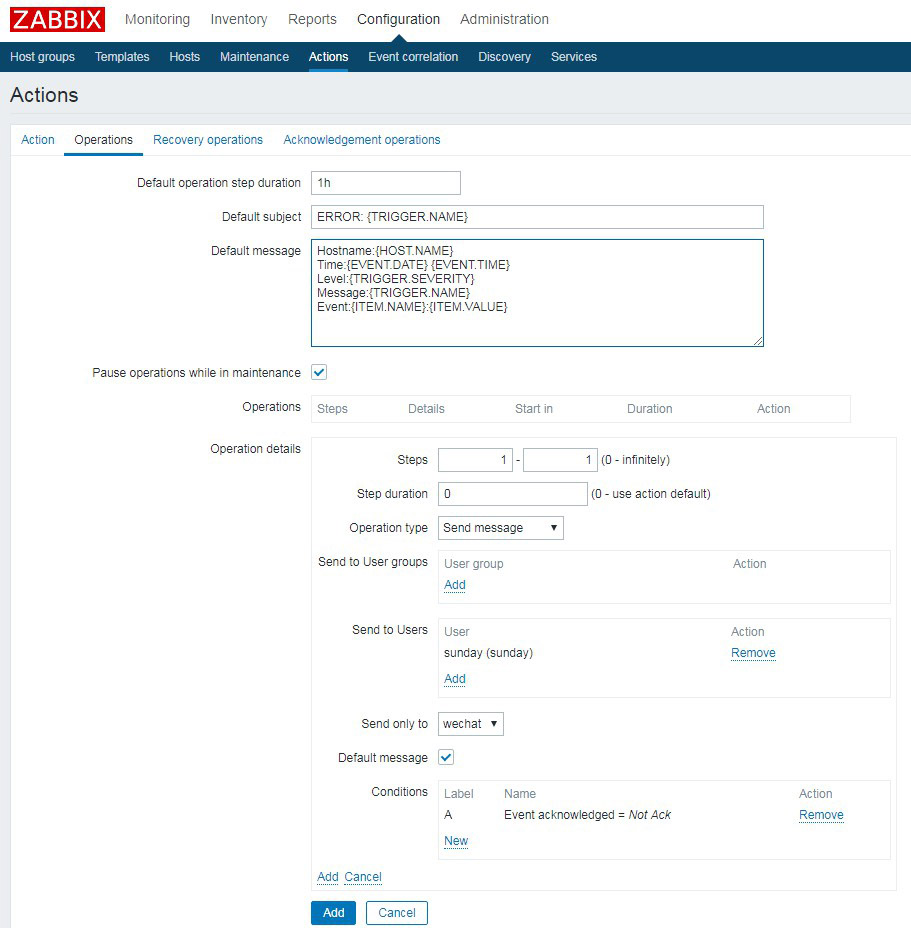Click the blue Add button
The height and width of the screenshot is (928, 911).
(333, 912)
